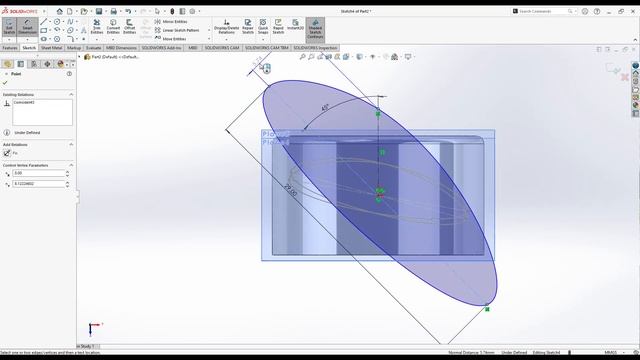Confirm Point properties with green checkmark
Image resolution: width=640 pixels, height=360 pixels.
(5, 83)
